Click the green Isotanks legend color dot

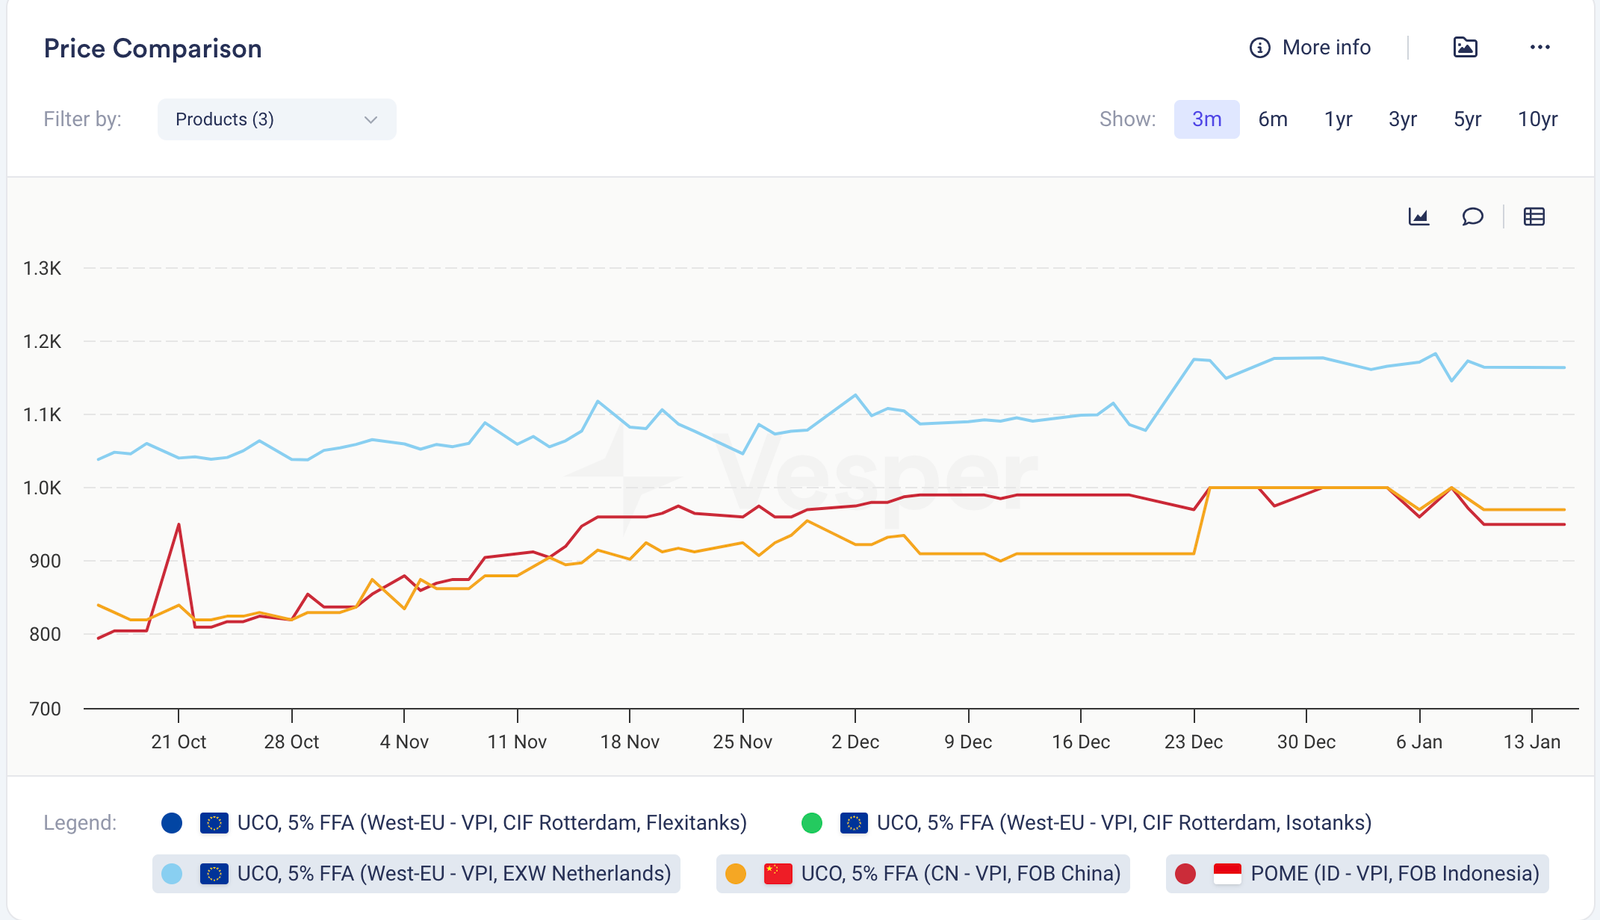[812, 823]
